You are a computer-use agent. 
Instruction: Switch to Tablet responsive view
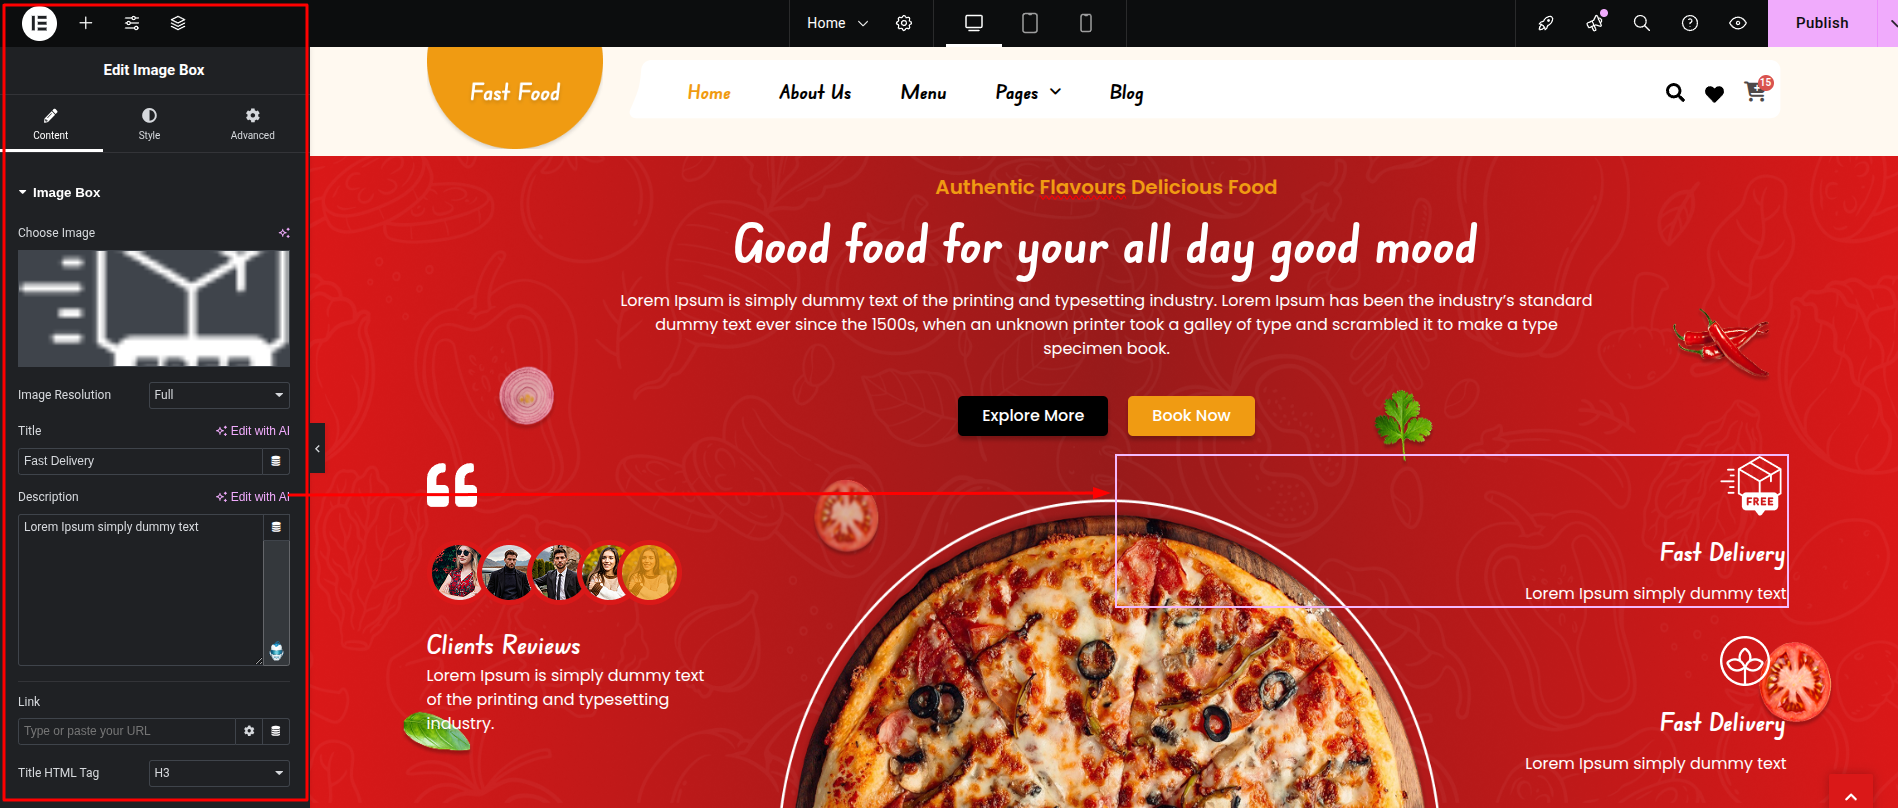1030,23
